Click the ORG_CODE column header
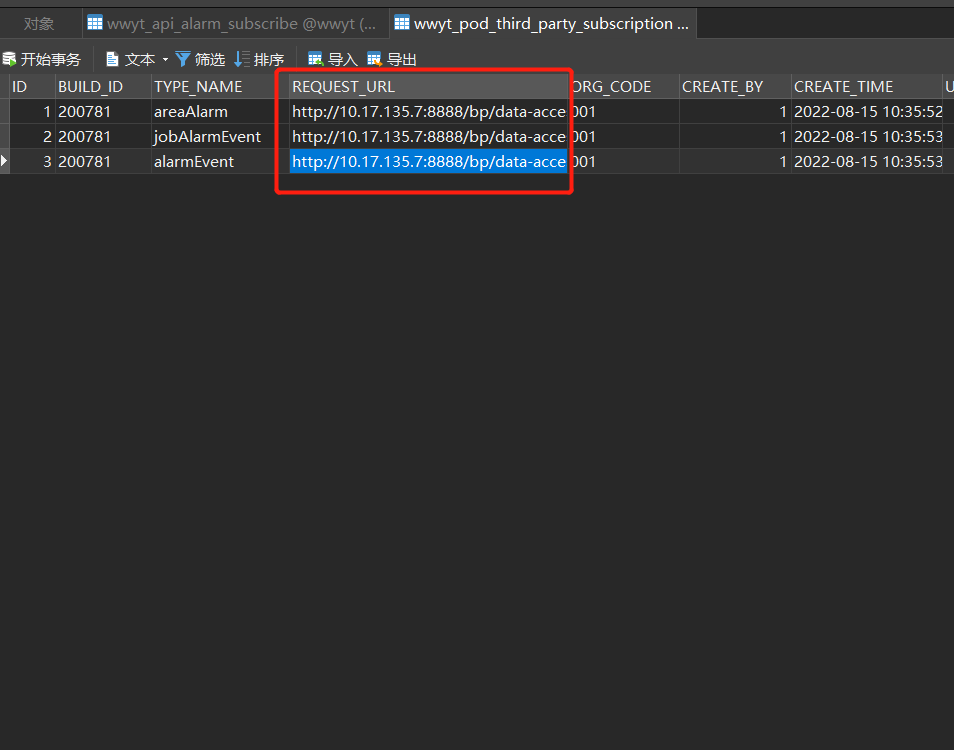Screen dimensions: 954x750 (x=624, y=86)
